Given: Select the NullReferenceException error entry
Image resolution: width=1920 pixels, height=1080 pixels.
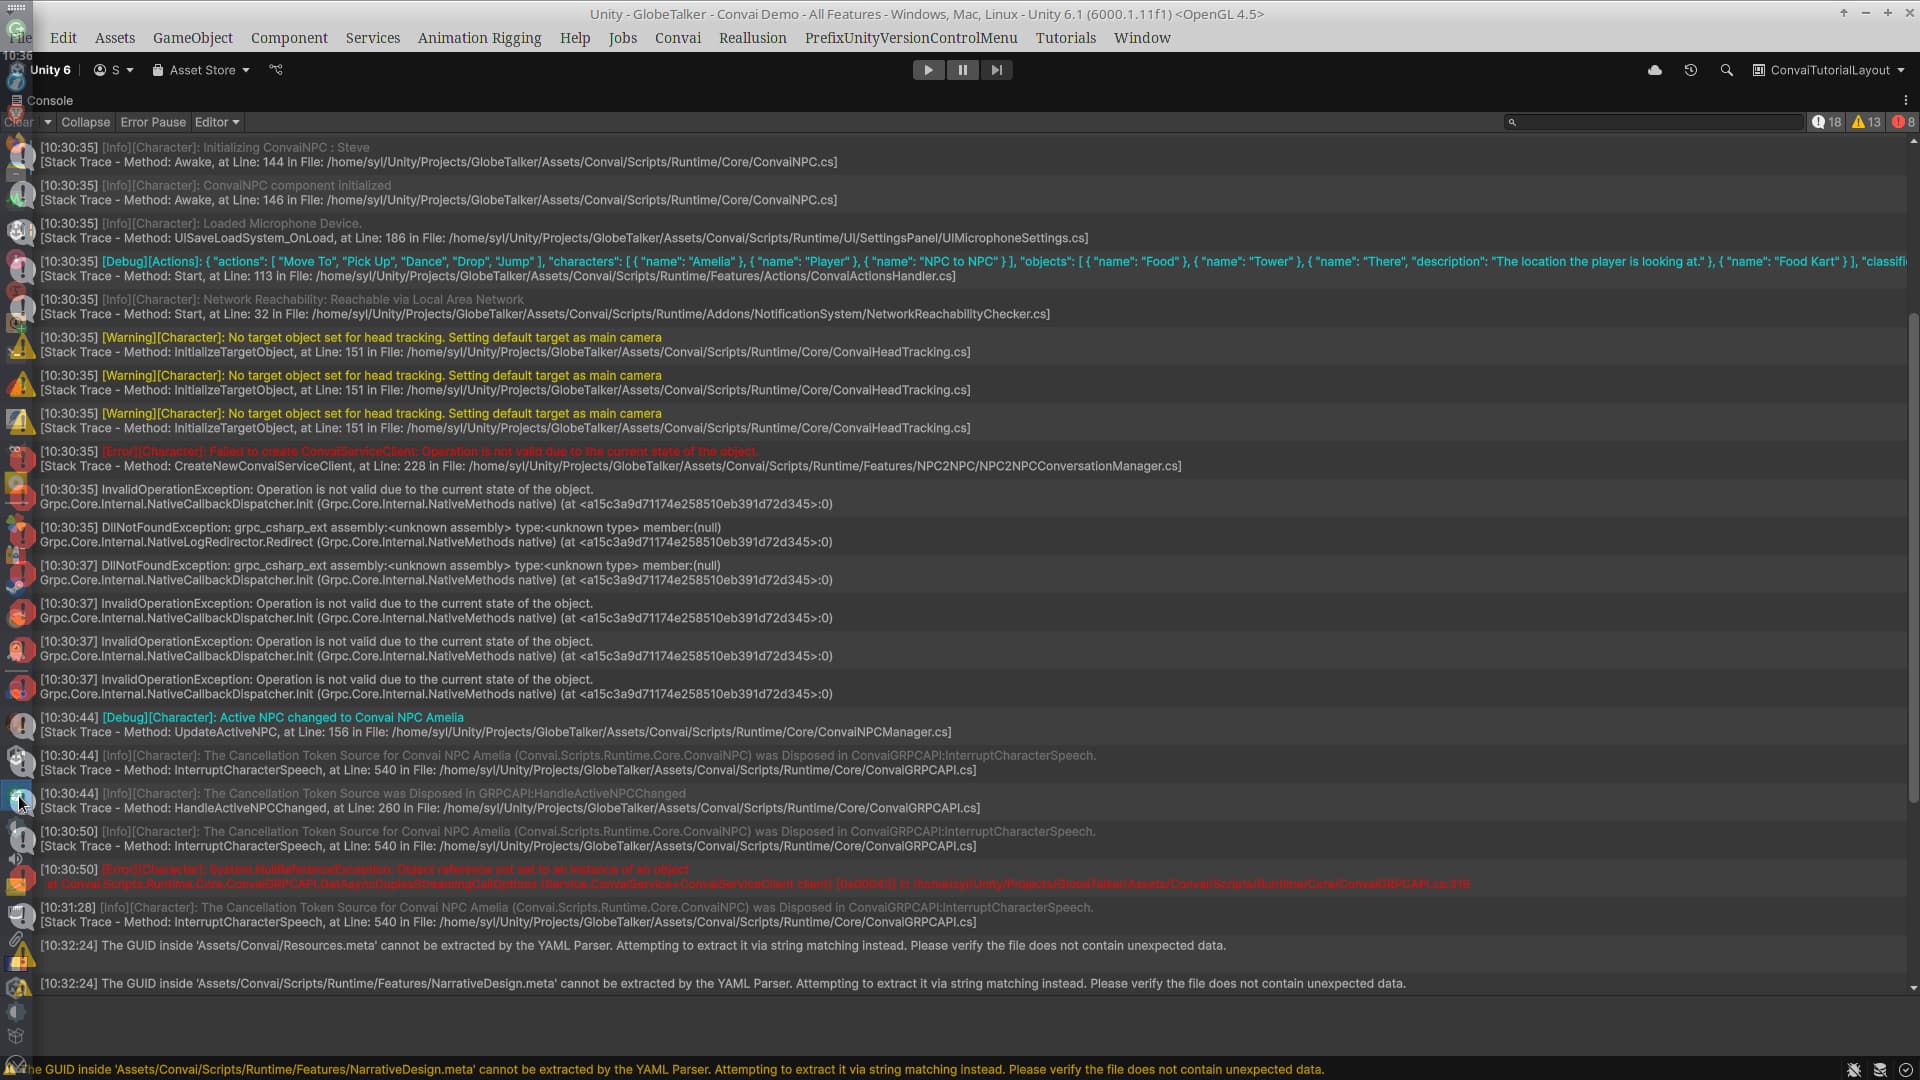Looking at the screenshot, I should (x=953, y=877).
